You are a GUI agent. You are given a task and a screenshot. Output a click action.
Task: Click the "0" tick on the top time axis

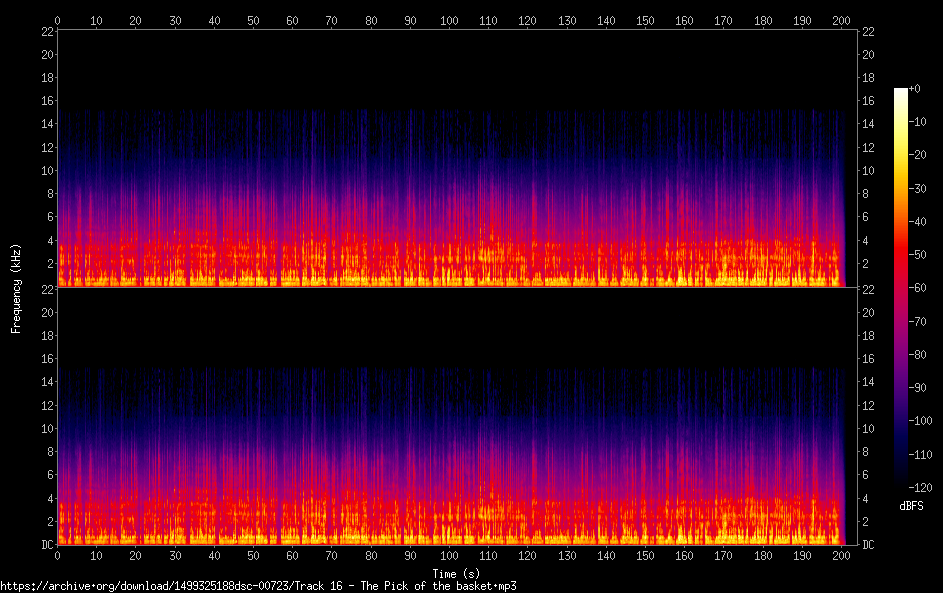(57, 20)
